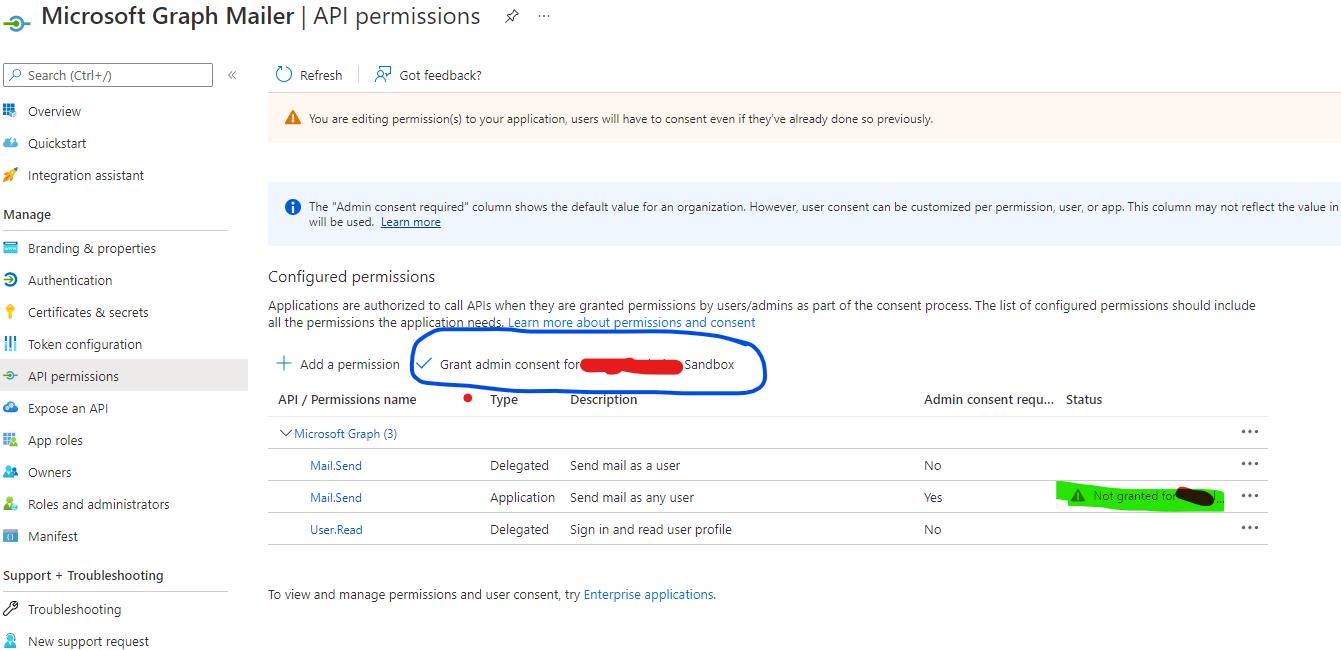
Task: Click 'Sign in and read user profile' text
Action: tap(651, 529)
